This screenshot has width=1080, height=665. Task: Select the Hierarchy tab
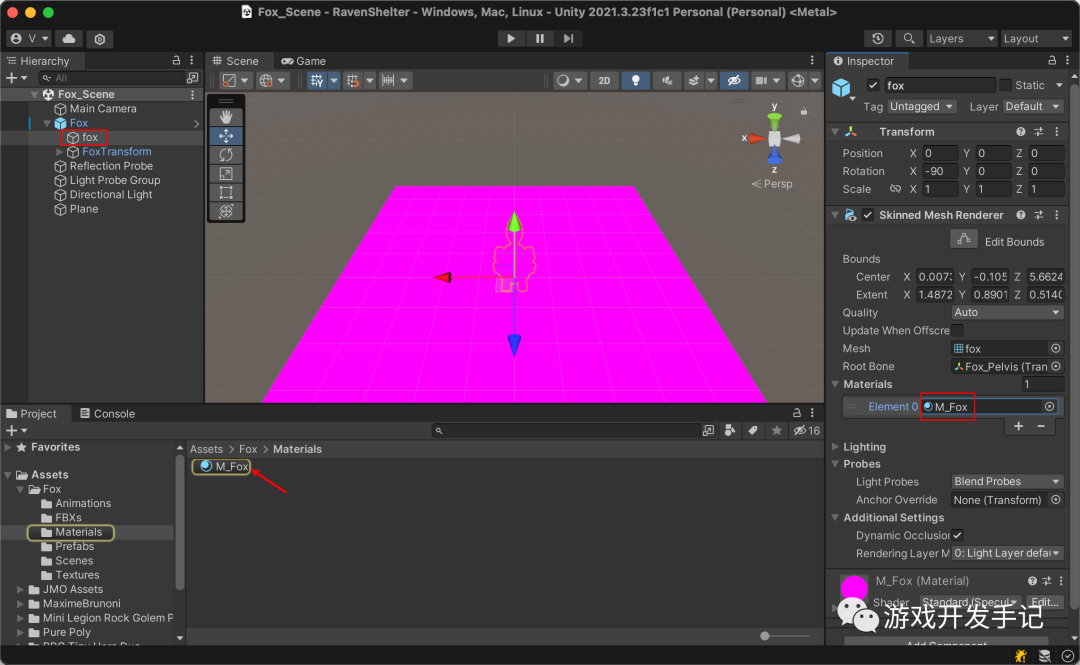click(39, 61)
